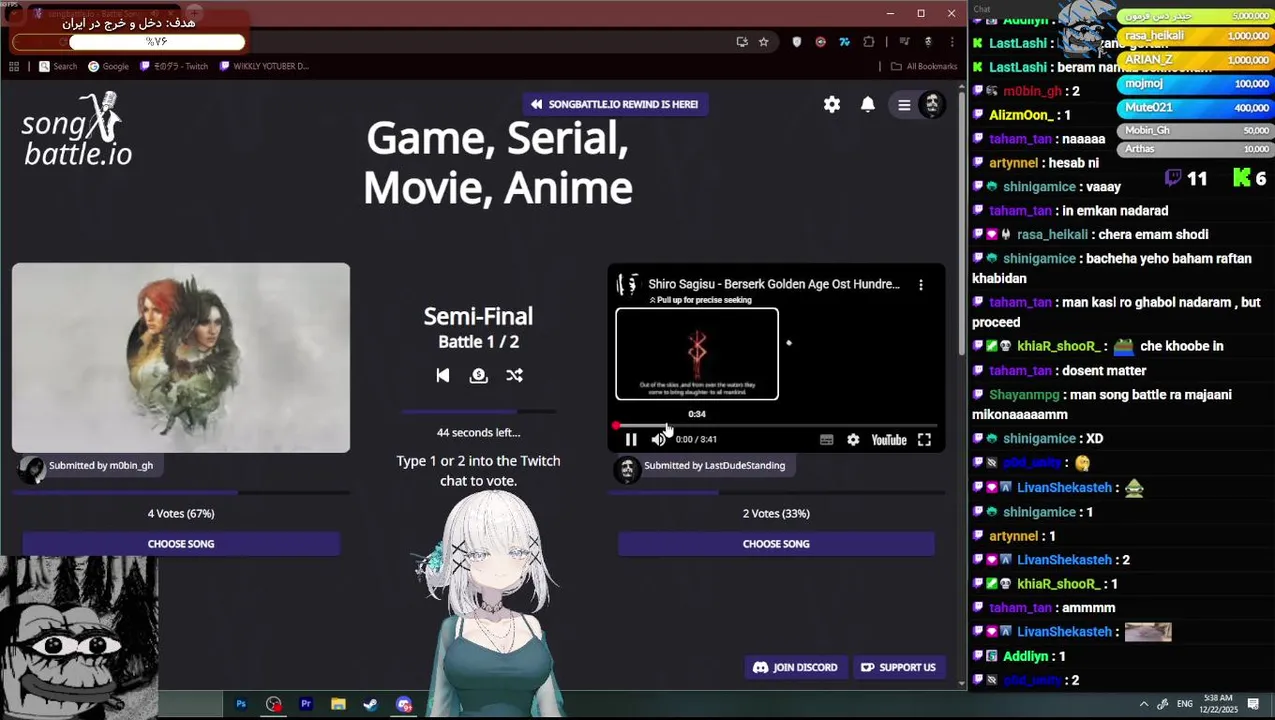Click the battle countdown progress bar
1275x720 pixels.
coord(479,411)
